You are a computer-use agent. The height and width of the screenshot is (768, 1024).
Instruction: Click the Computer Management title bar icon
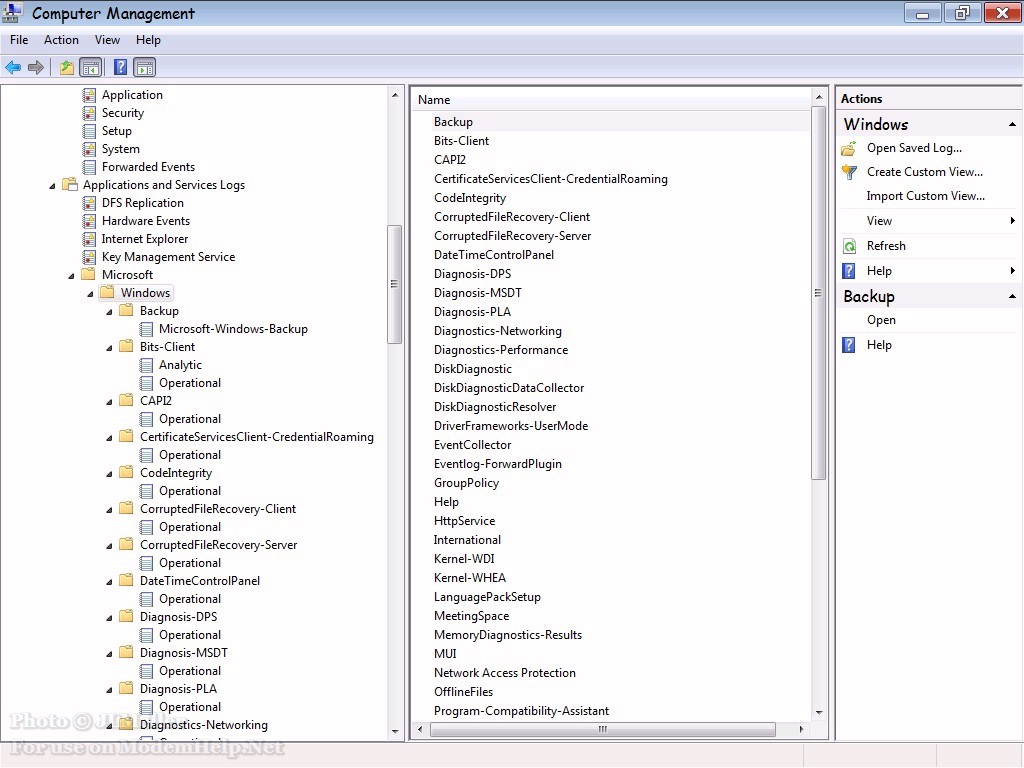coord(12,12)
